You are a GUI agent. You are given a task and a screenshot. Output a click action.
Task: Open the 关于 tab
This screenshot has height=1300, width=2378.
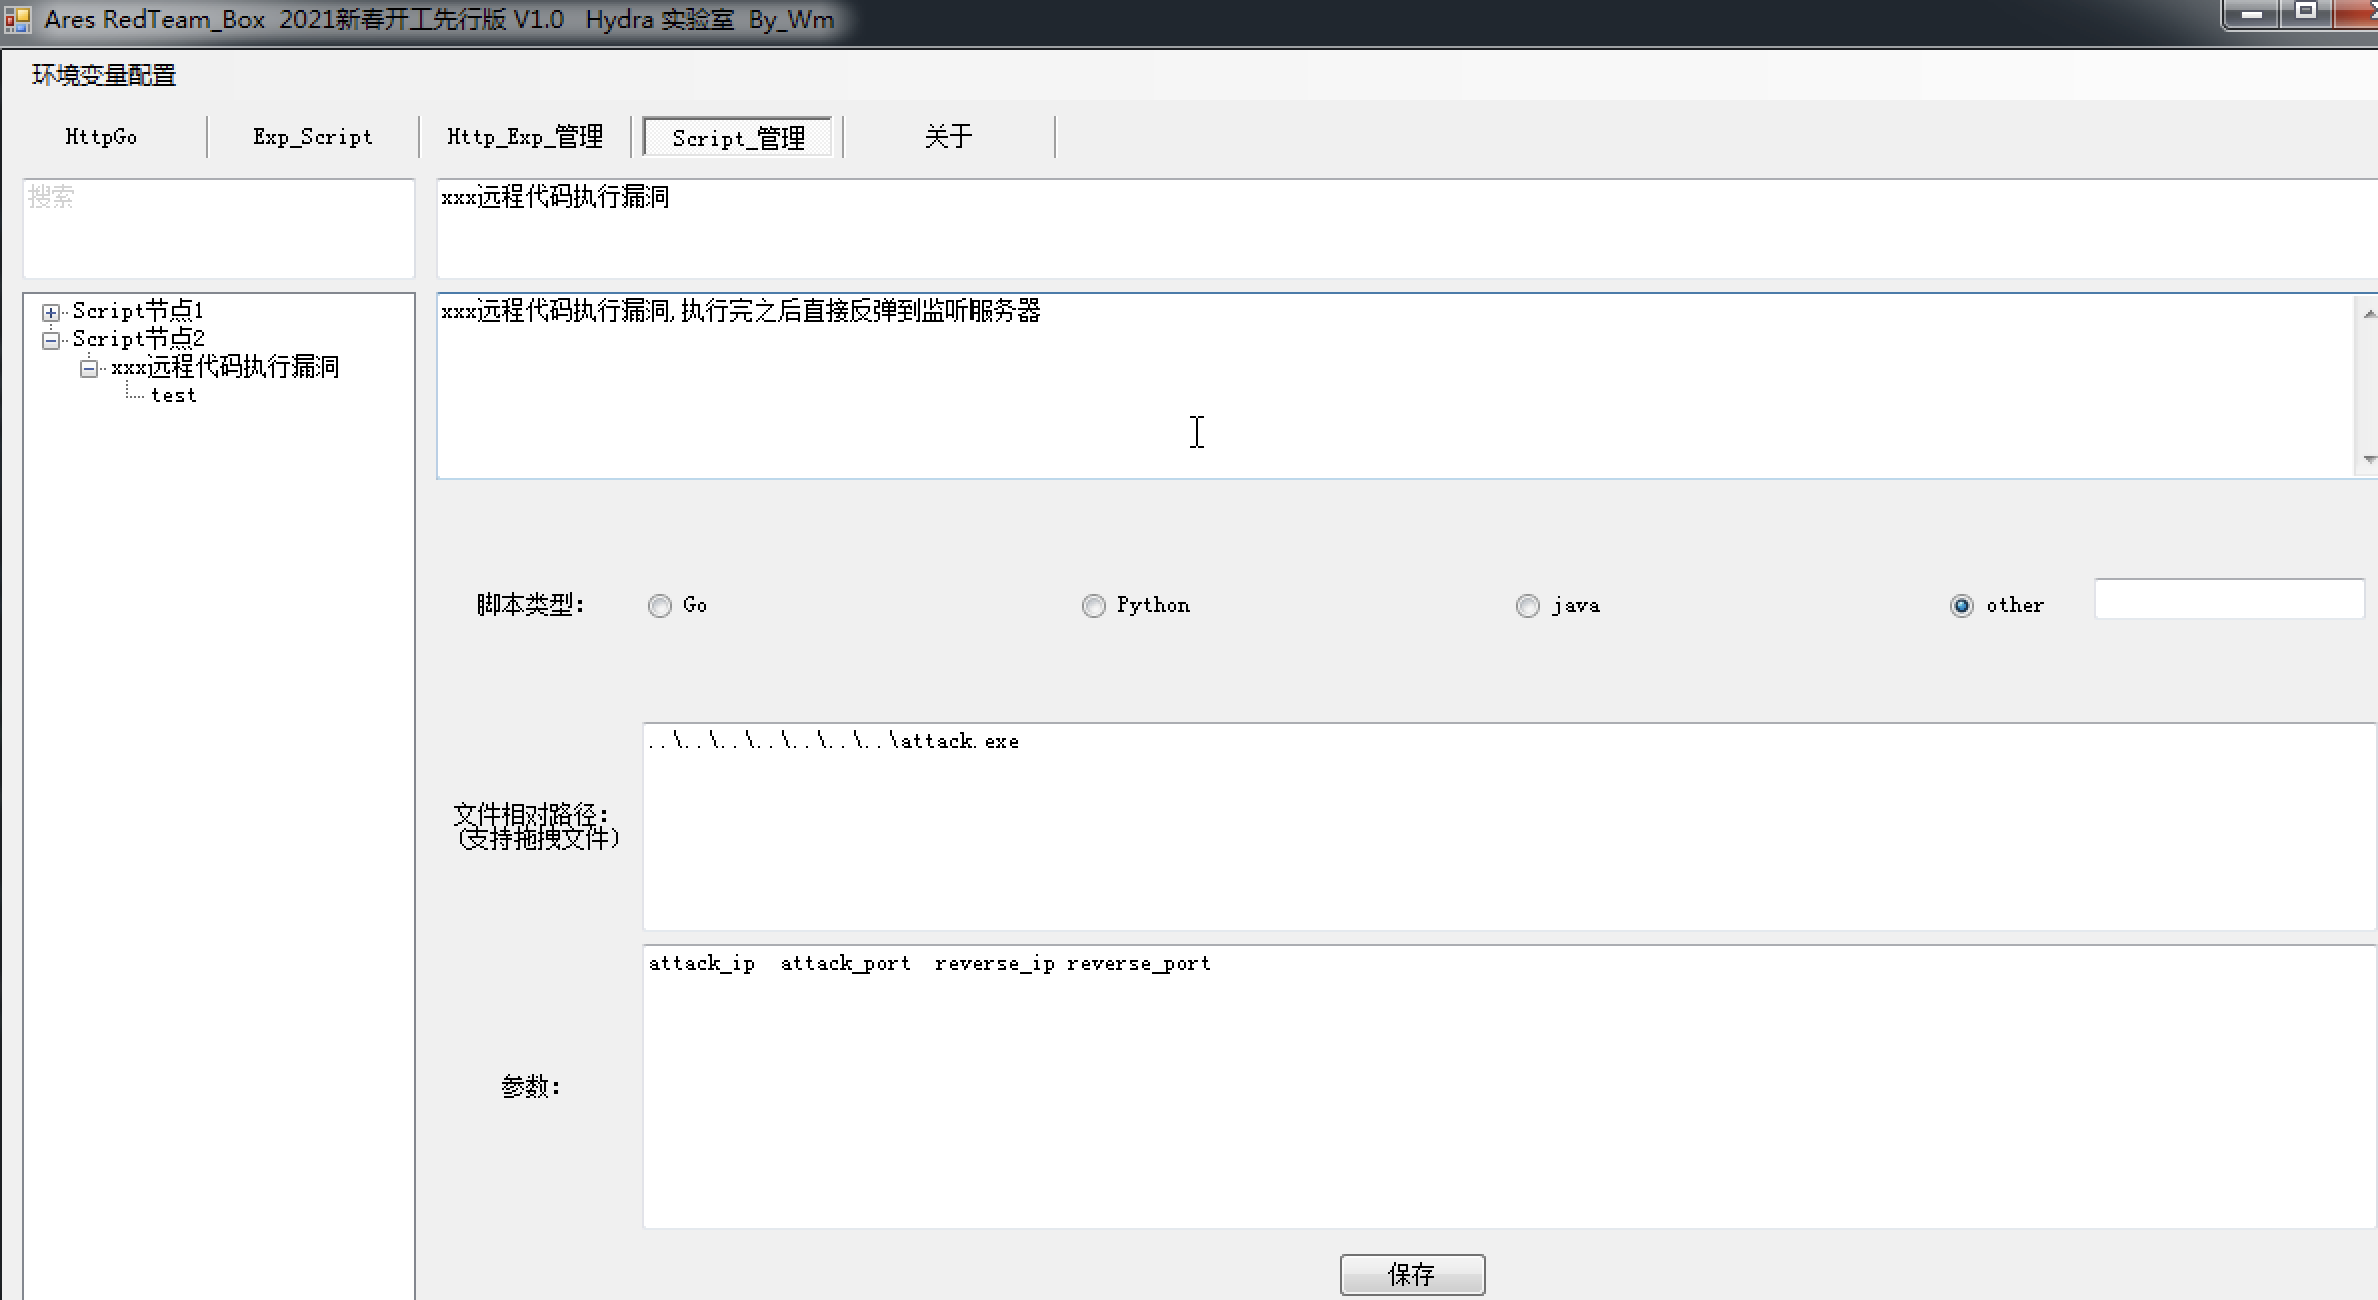point(948,137)
